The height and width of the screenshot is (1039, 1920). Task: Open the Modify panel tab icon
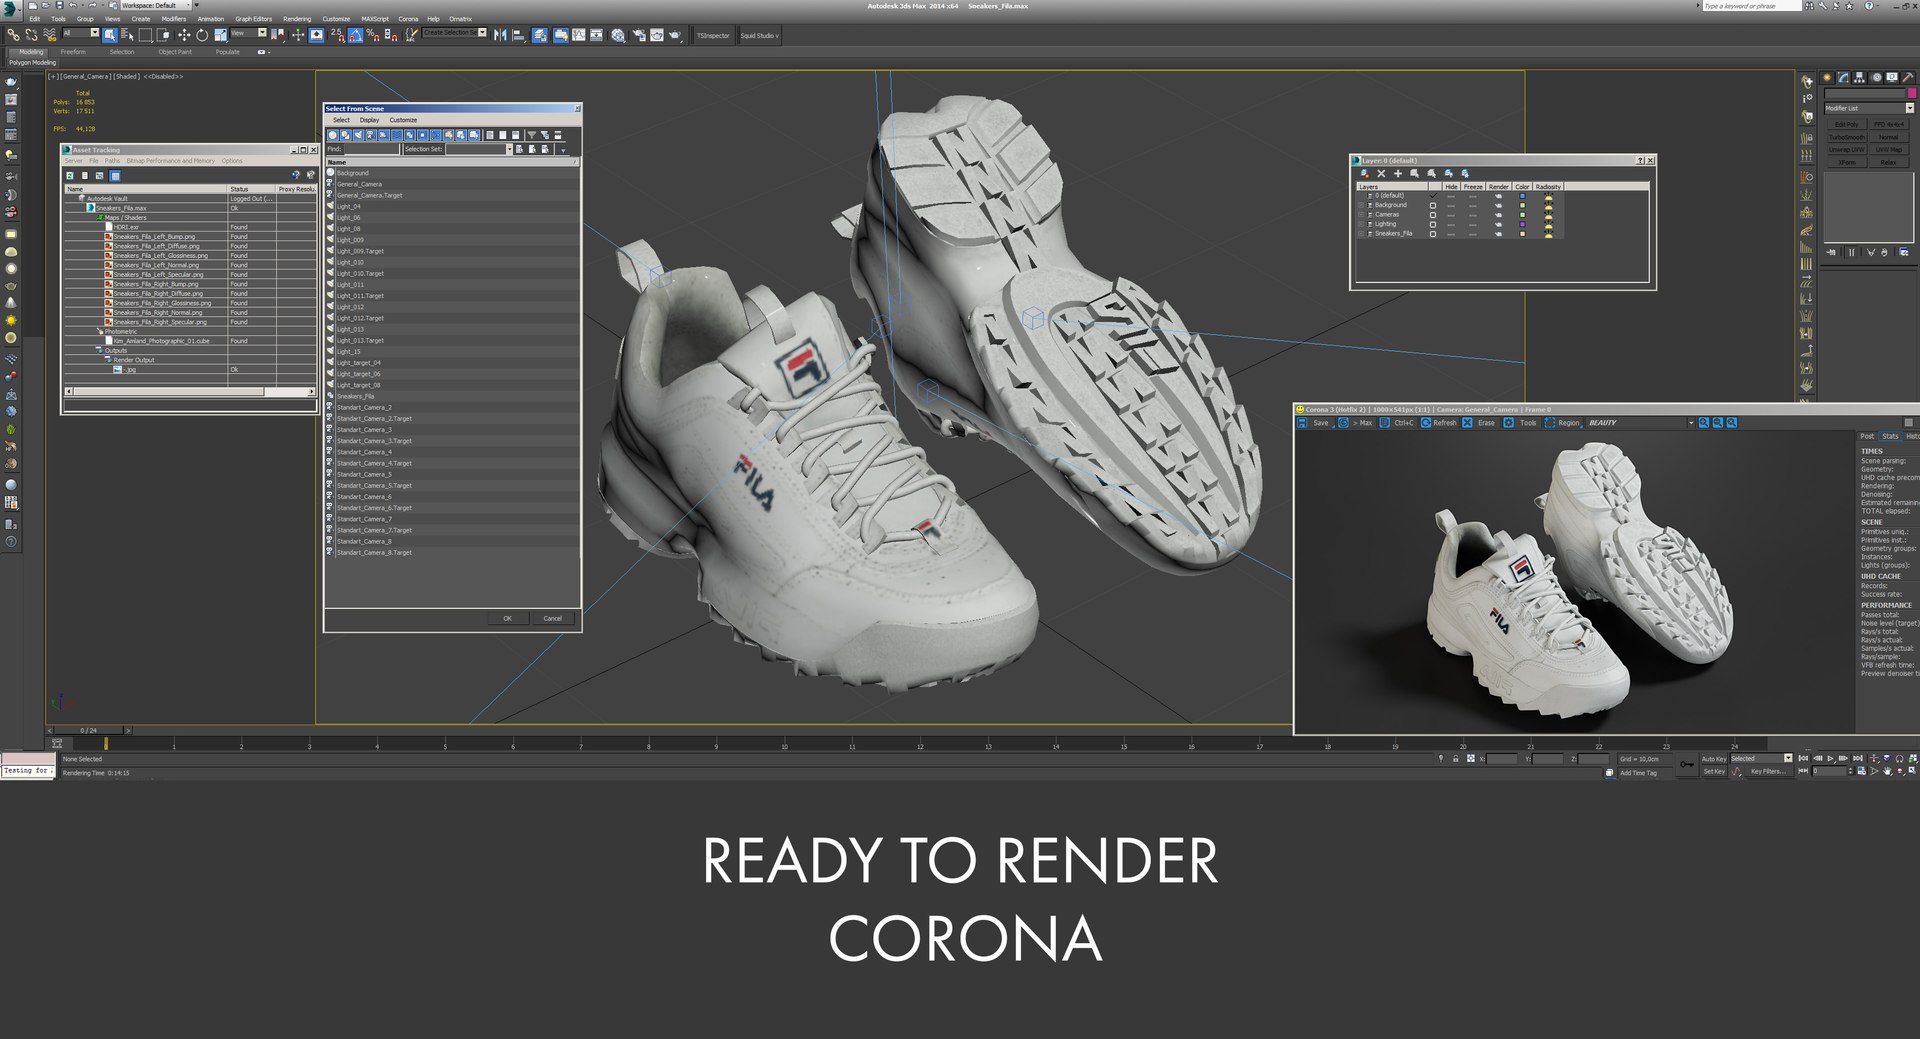tap(1843, 77)
